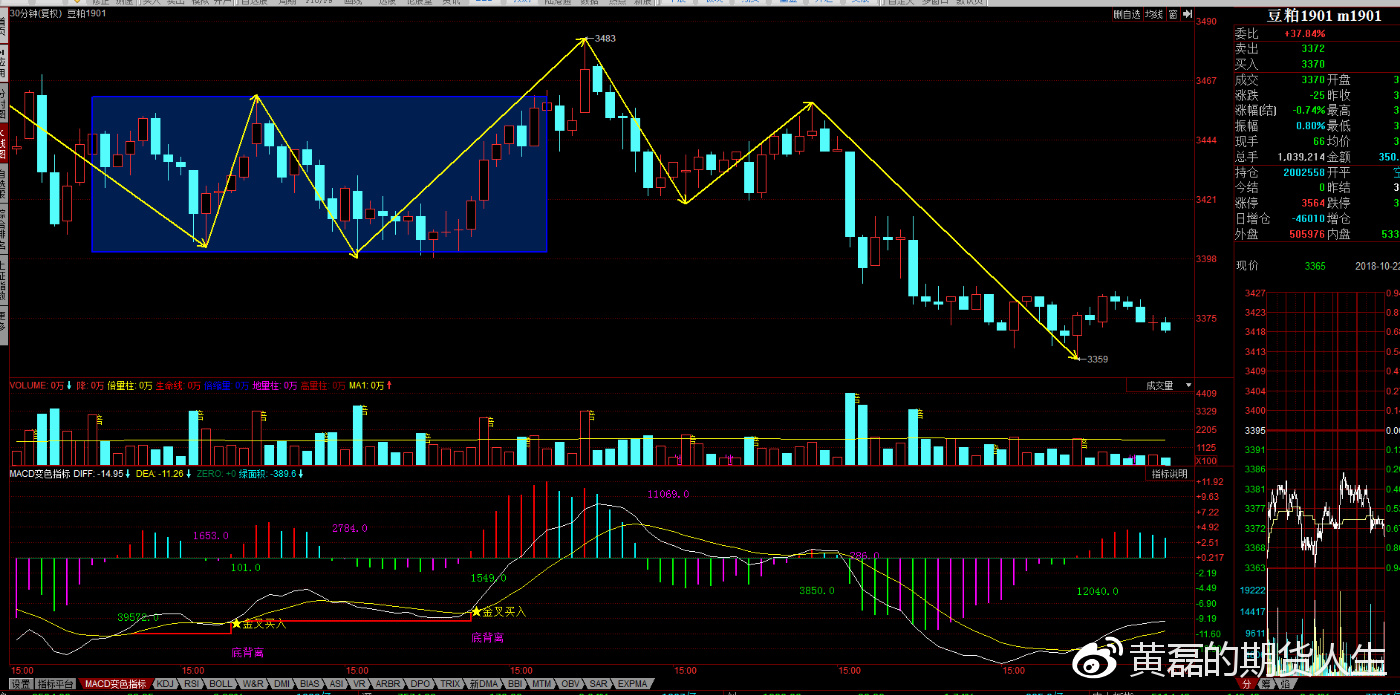1400x695 pixels.
Task: Switch to the EXPMA indicator tab
Action: pyautogui.click(x=632, y=685)
